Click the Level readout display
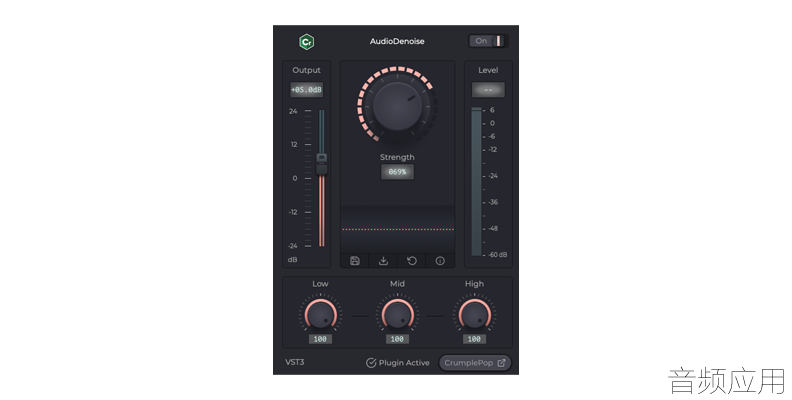The image size is (792, 400). point(488,90)
